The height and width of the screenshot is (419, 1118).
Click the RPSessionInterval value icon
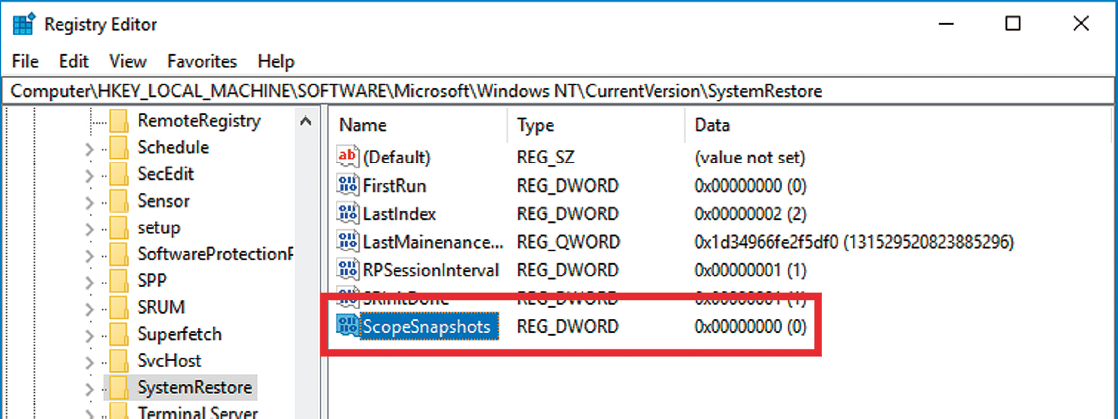[348, 269]
